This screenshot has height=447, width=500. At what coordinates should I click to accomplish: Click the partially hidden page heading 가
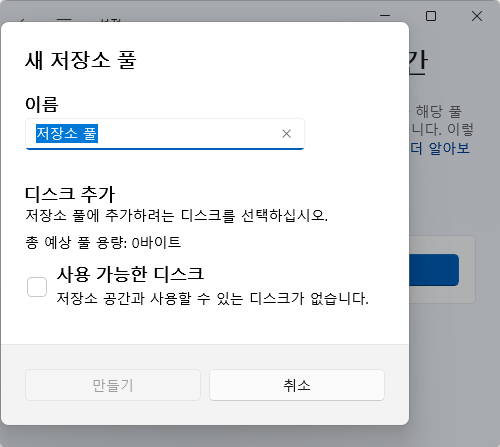pos(417,61)
